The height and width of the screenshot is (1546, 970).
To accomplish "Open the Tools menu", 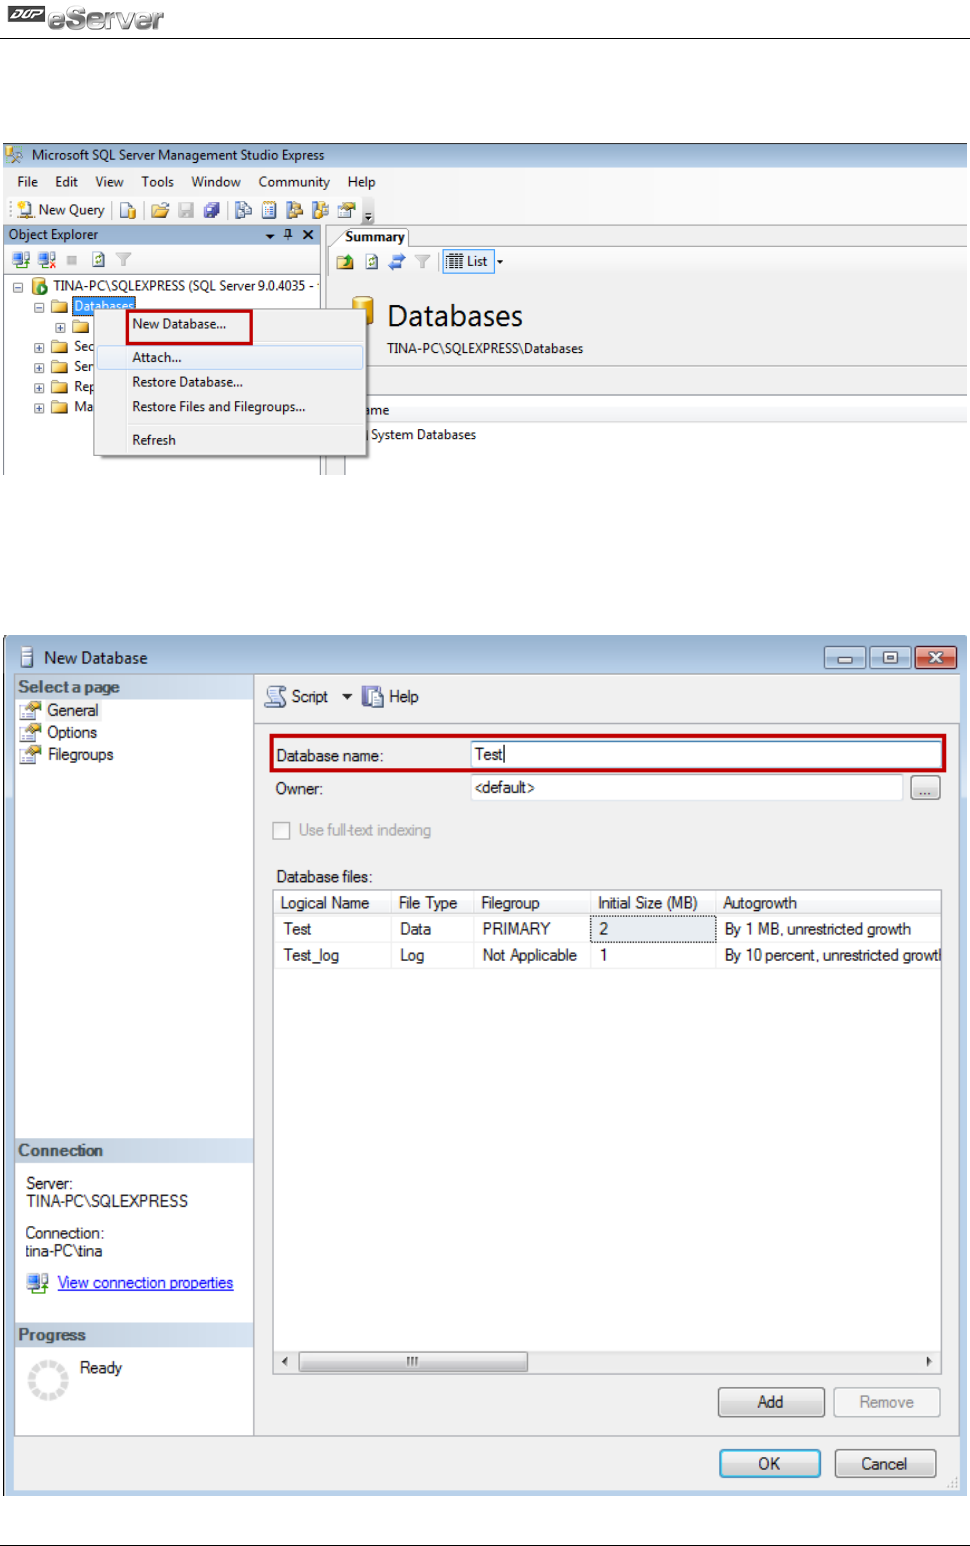I will point(158,182).
